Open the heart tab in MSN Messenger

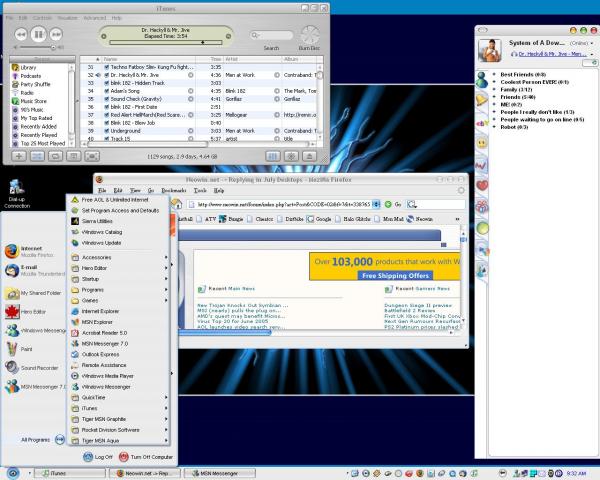482,186
